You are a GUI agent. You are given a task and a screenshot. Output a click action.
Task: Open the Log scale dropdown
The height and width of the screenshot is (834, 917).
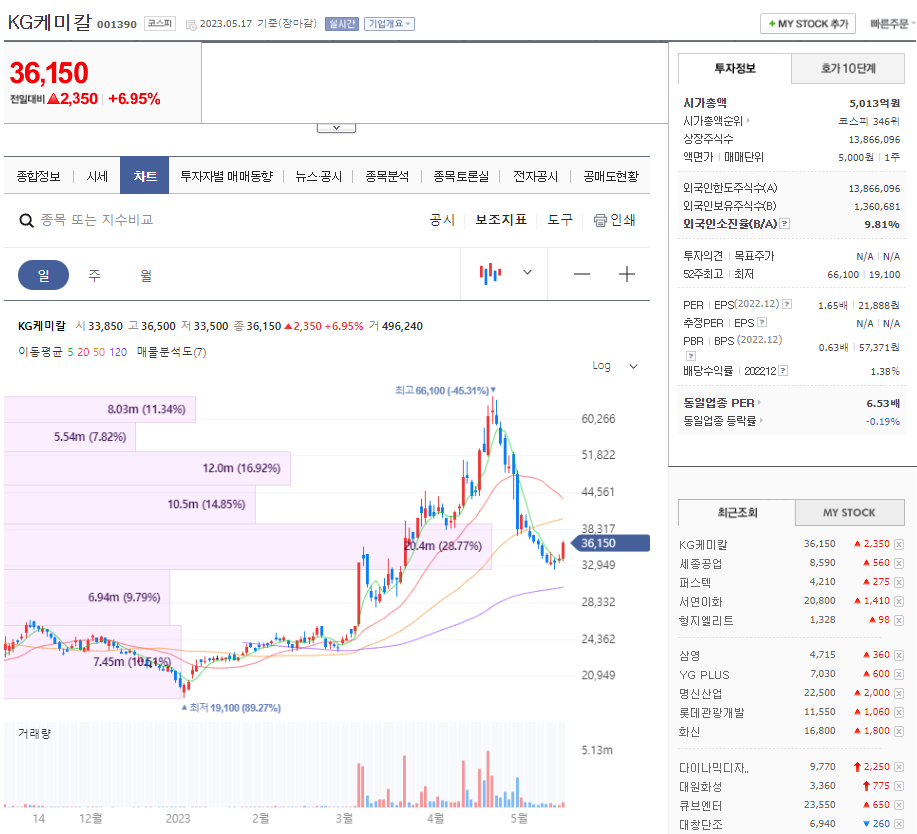(x=615, y=366)
